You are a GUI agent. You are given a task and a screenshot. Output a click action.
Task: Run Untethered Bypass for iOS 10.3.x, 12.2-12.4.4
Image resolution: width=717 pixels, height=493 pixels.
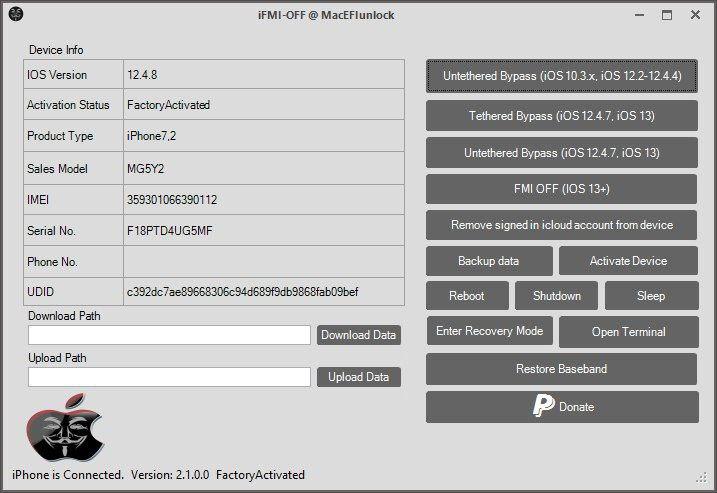[x=562, y=76]
